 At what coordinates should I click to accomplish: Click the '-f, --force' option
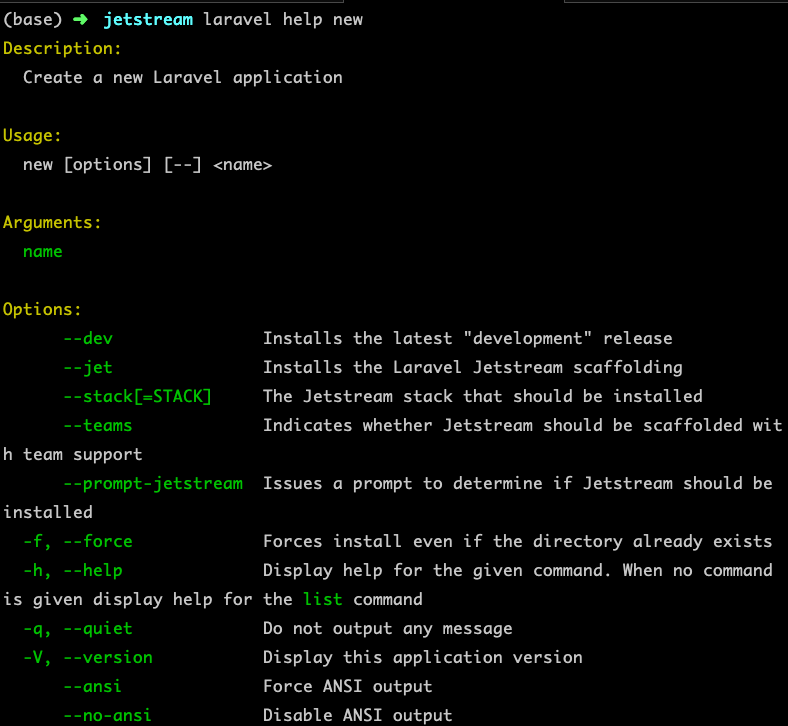pyautogui.click(x=78, y=542)
